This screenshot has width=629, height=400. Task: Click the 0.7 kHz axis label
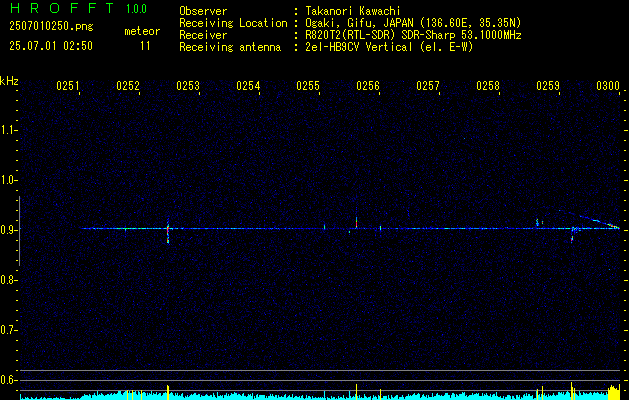[8, 330]
